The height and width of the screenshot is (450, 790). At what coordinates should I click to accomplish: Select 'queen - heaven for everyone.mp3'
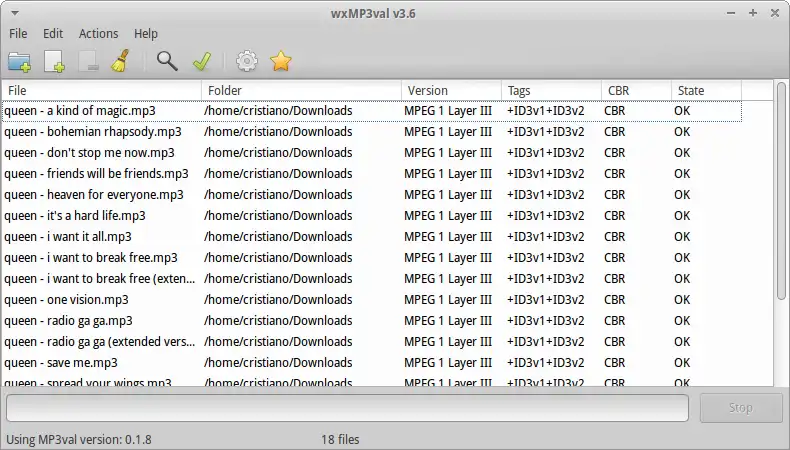click(94, 195)
